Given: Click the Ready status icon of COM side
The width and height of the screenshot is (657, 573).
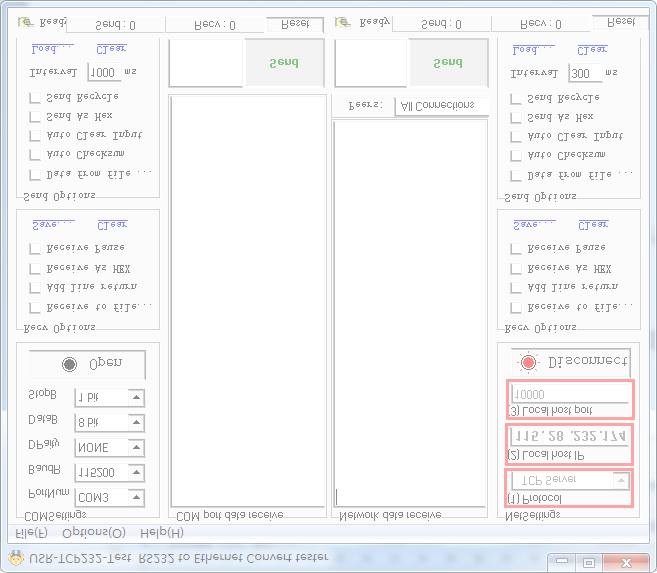Looking at the screenshot, I should click(x=26, y=22).
